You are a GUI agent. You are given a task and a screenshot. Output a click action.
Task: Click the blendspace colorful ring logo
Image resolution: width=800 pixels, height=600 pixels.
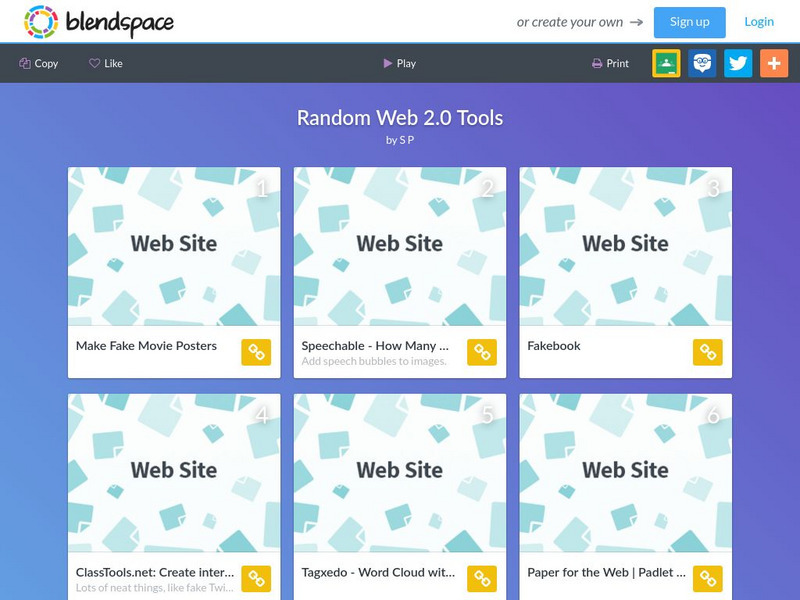pyautogui.click(x=41, y=22)
